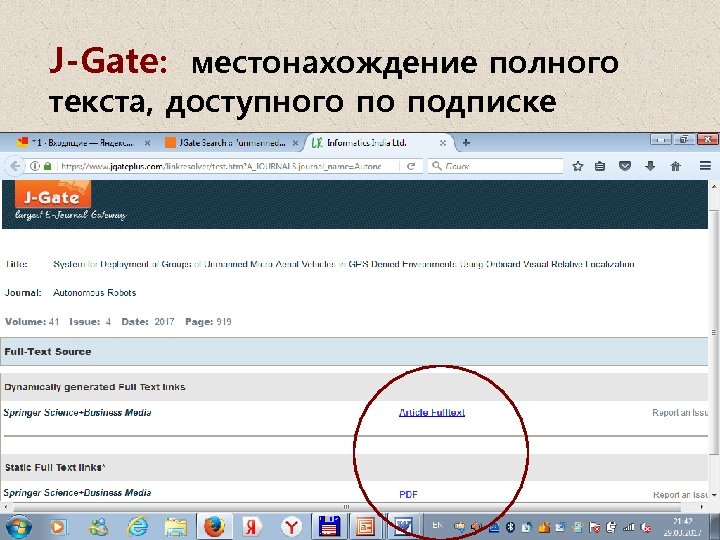720x540 pixels.
Task: Save the page to Pocket
Action: click(x=625, y=166)
